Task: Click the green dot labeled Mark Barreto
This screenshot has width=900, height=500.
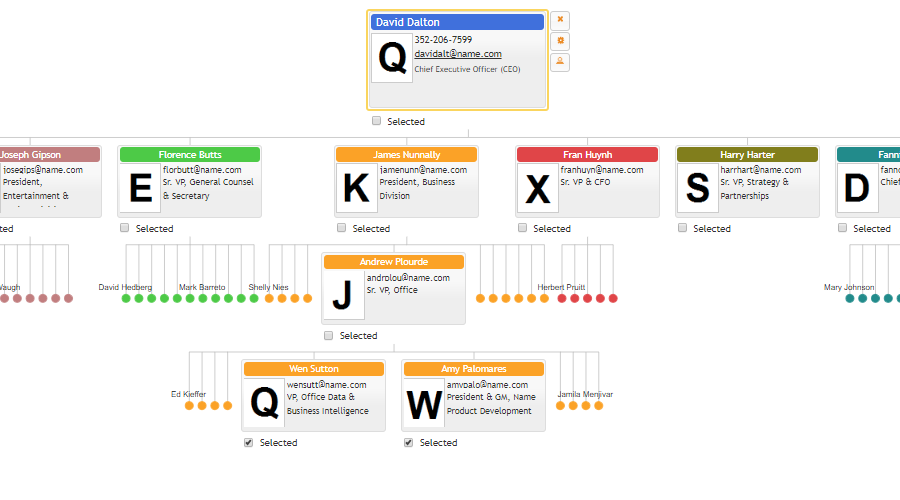Action: (203, 299)
